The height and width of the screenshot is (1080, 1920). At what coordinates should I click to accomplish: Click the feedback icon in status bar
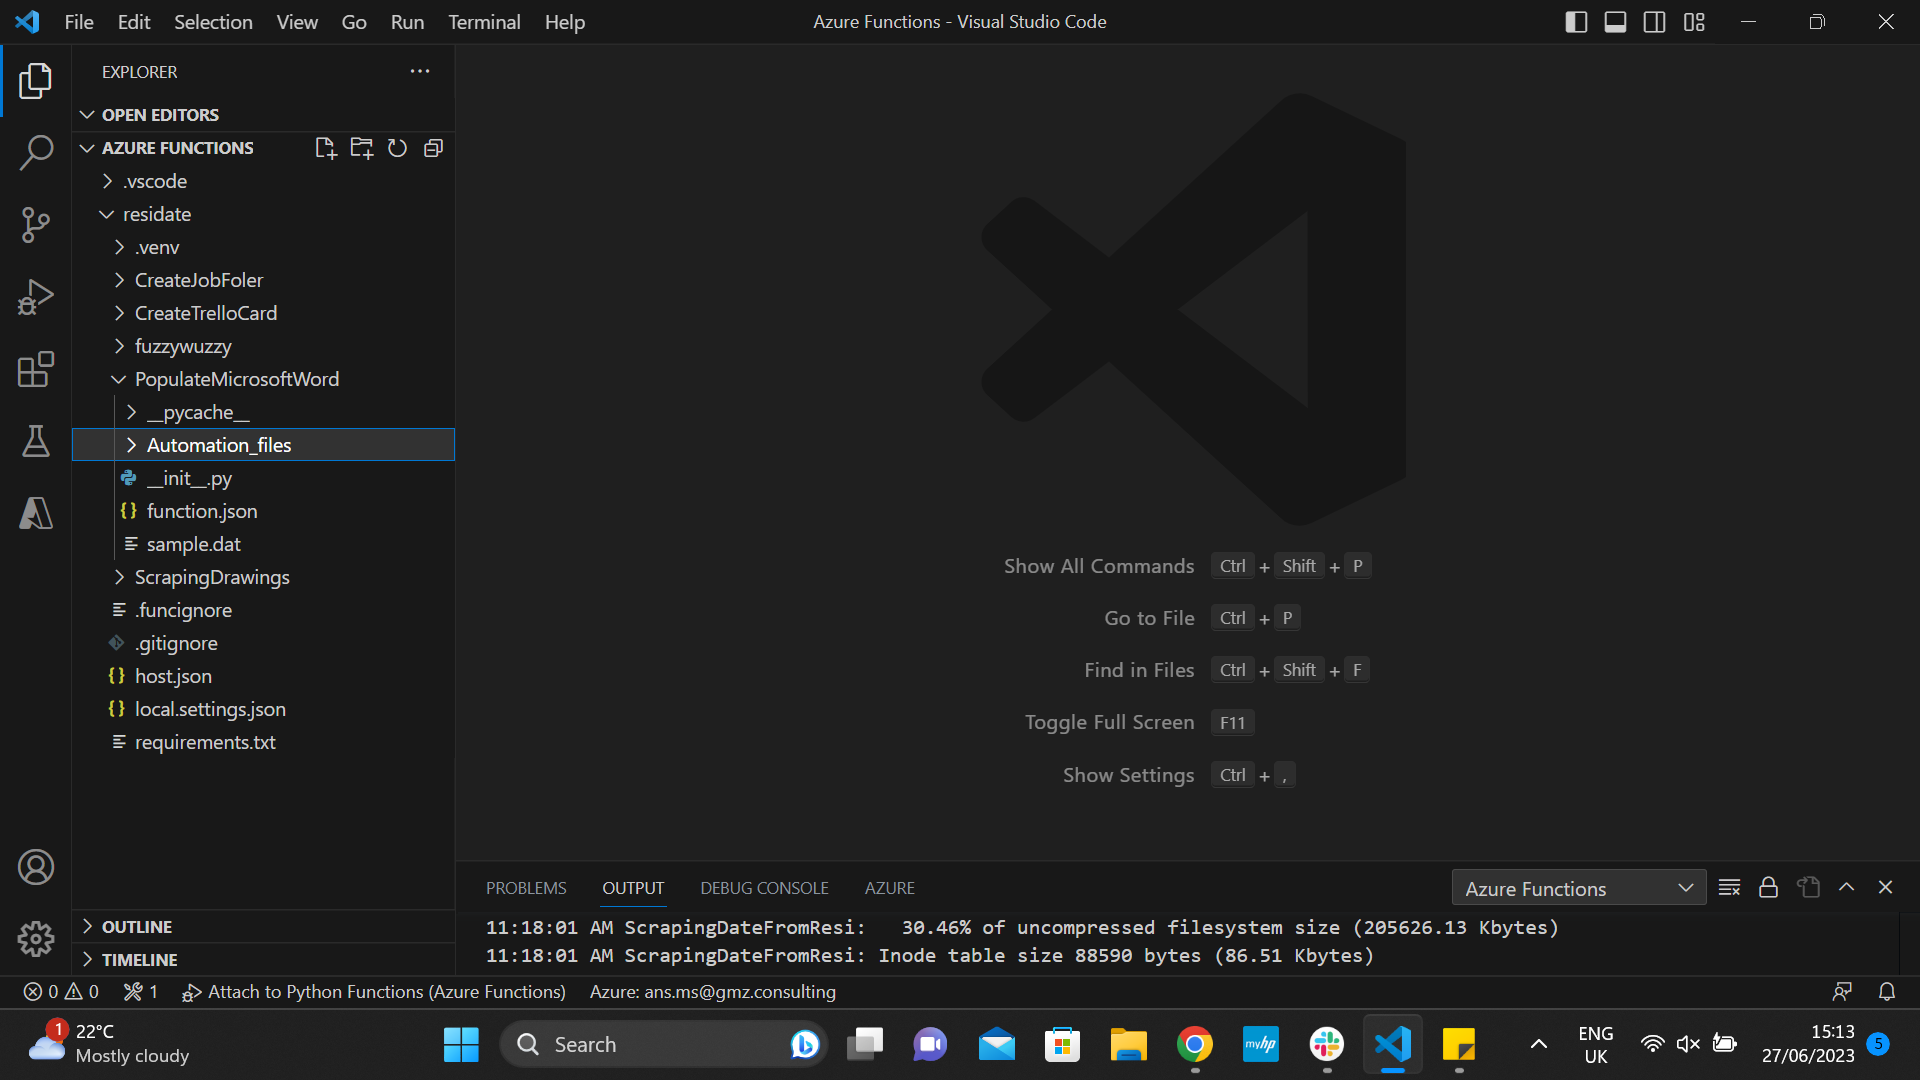pos(1842,992)
